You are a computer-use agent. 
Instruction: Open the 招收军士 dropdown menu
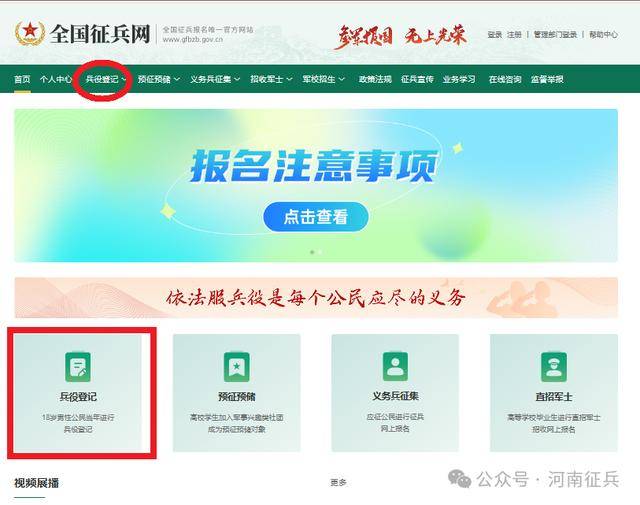(269, 79)
